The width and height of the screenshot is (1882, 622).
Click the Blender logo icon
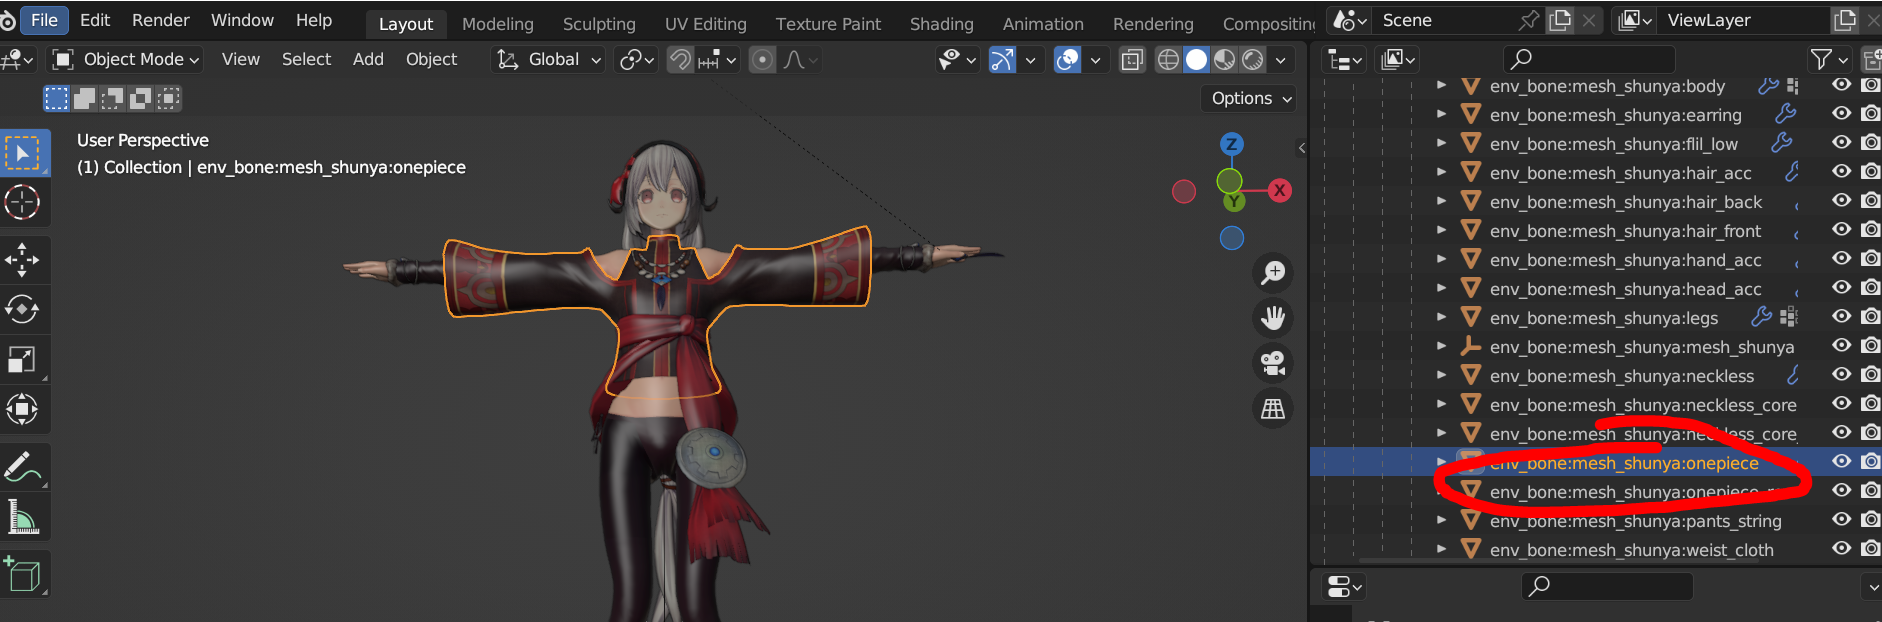point(7,20)
